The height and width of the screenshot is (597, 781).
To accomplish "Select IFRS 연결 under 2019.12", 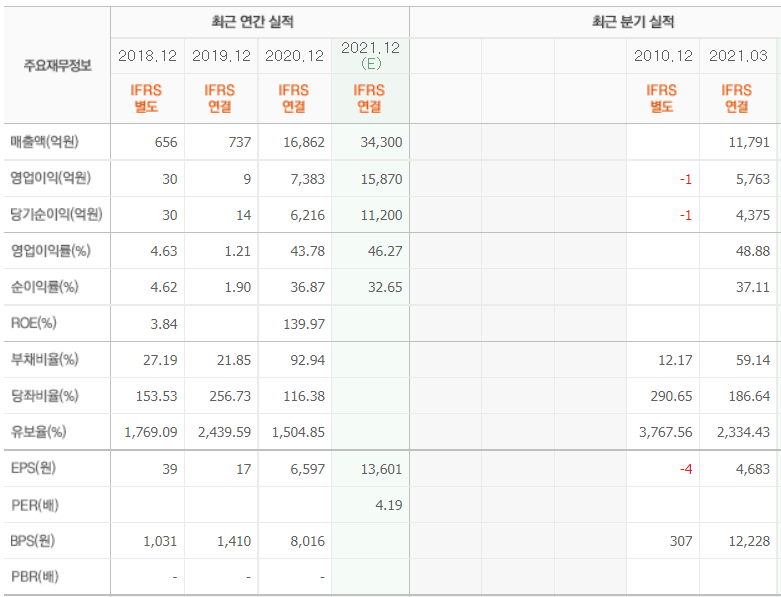I will coord(220,98).
